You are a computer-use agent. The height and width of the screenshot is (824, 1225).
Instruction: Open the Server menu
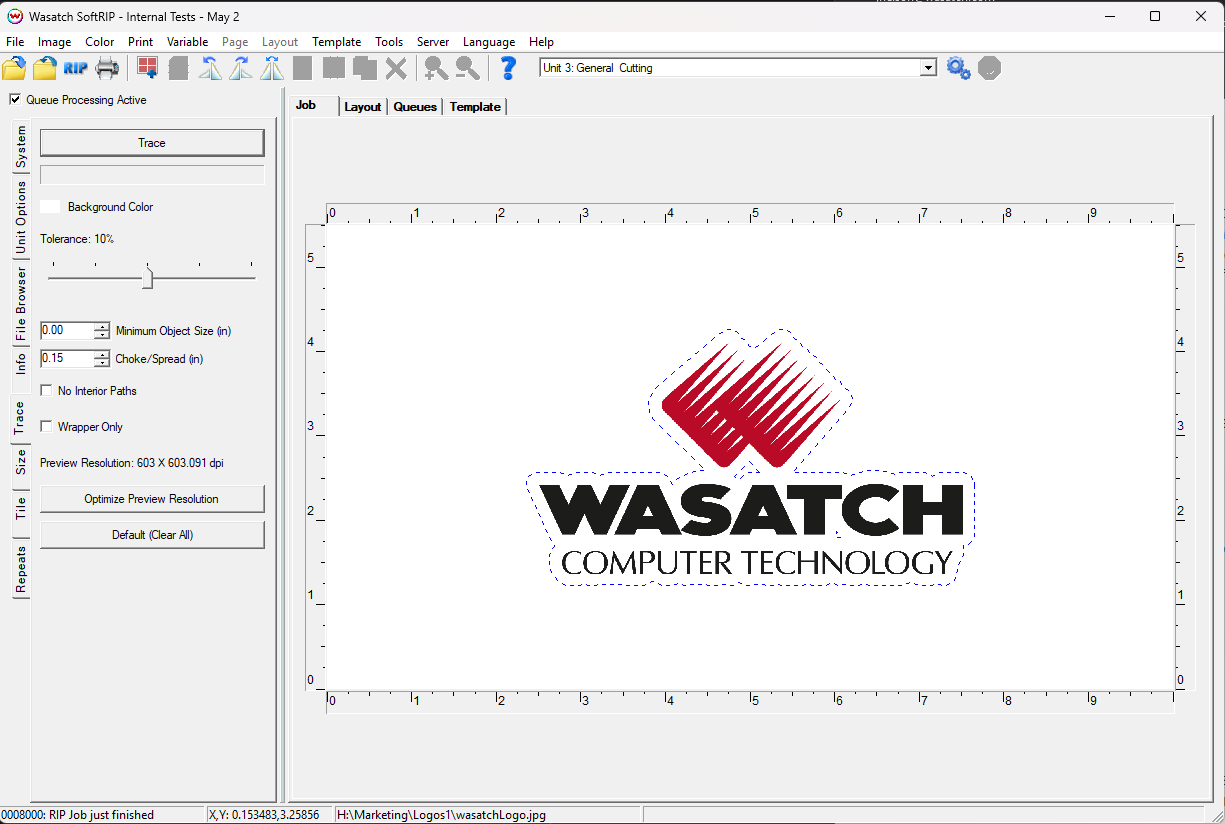point(433,42)
